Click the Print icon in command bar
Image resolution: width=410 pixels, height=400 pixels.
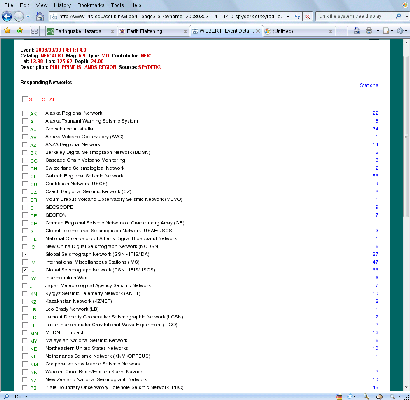pyautogui.click(x=369, y=31)
